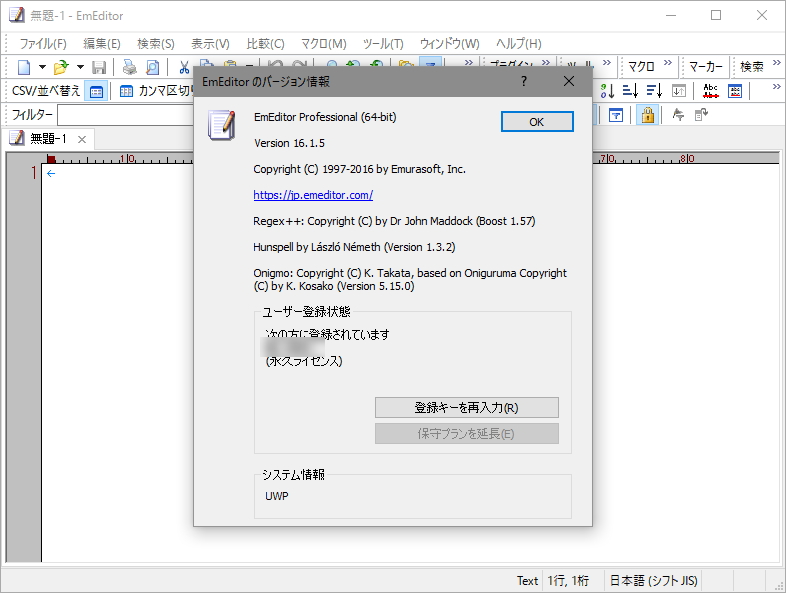786x593 pixels.
Task: Click the 1行, 1桁 position in status bar
Action: [568, 580]
